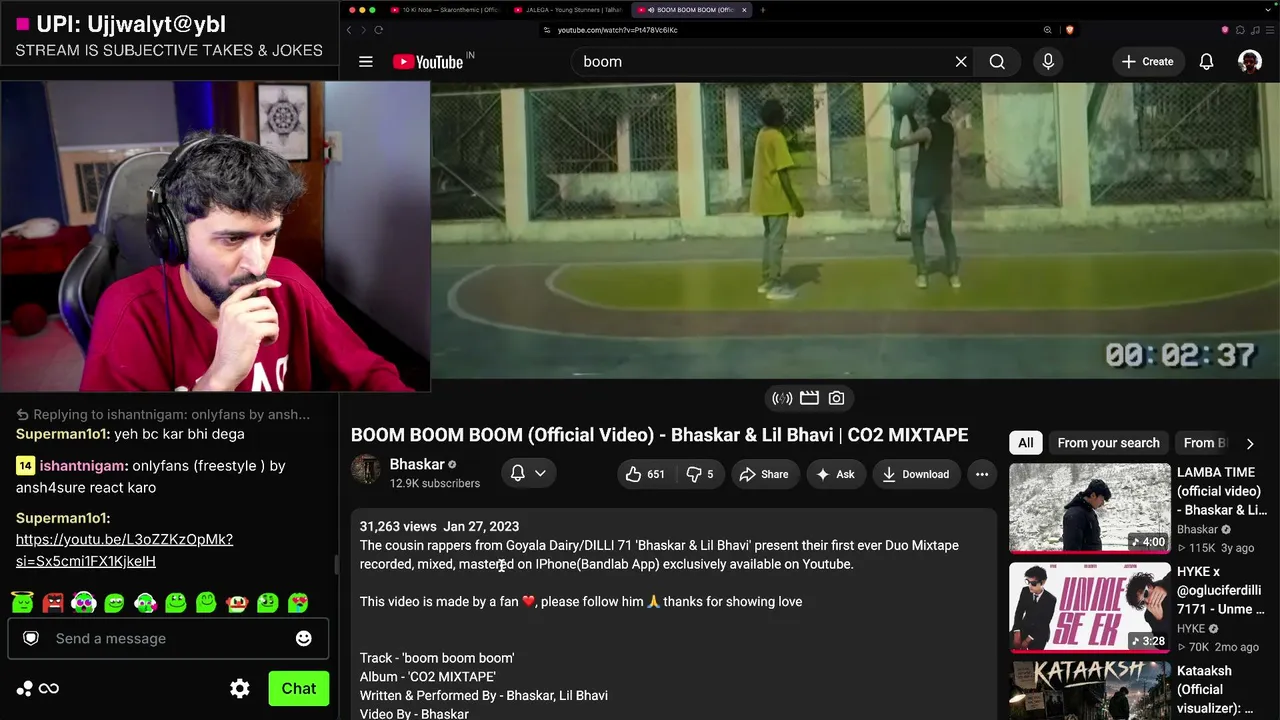Focus the Send a message chat input
This screenshot has width=1280, height=720.
[168, 638]
